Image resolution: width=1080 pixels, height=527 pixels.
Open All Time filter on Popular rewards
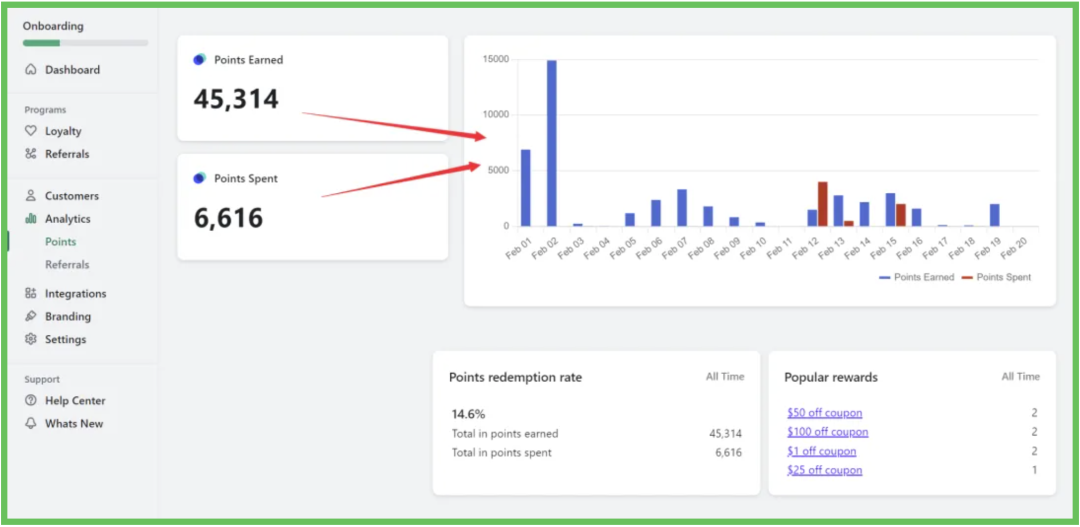pos(1020,377)
